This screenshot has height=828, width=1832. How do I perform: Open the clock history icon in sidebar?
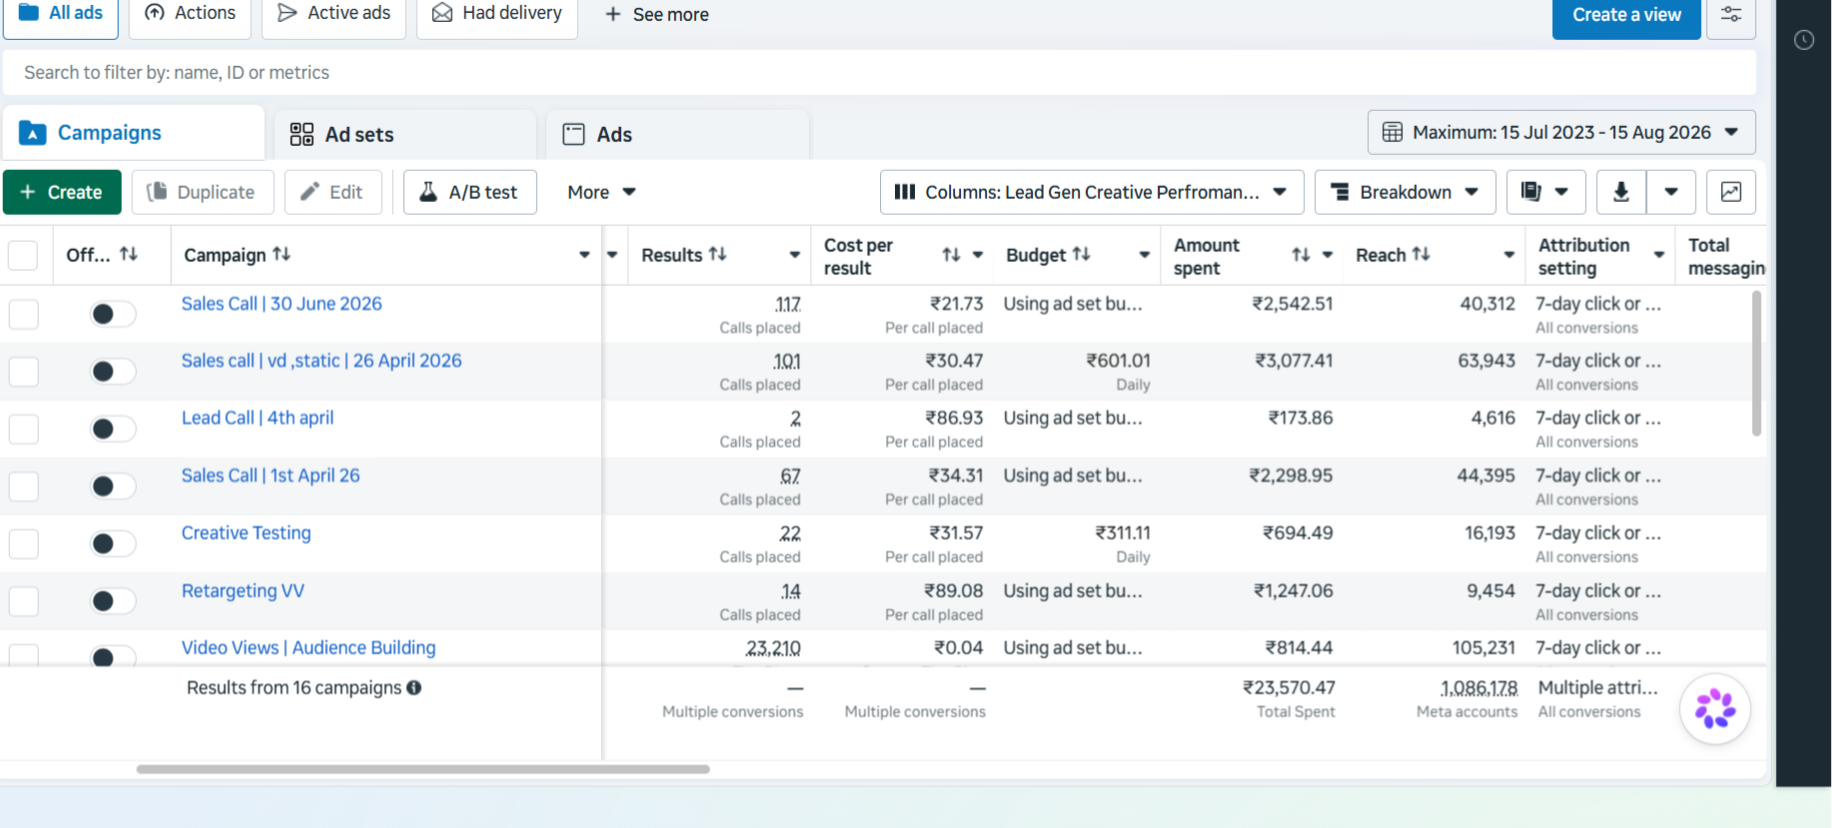pyautogui.click(x=1803, y=40)
